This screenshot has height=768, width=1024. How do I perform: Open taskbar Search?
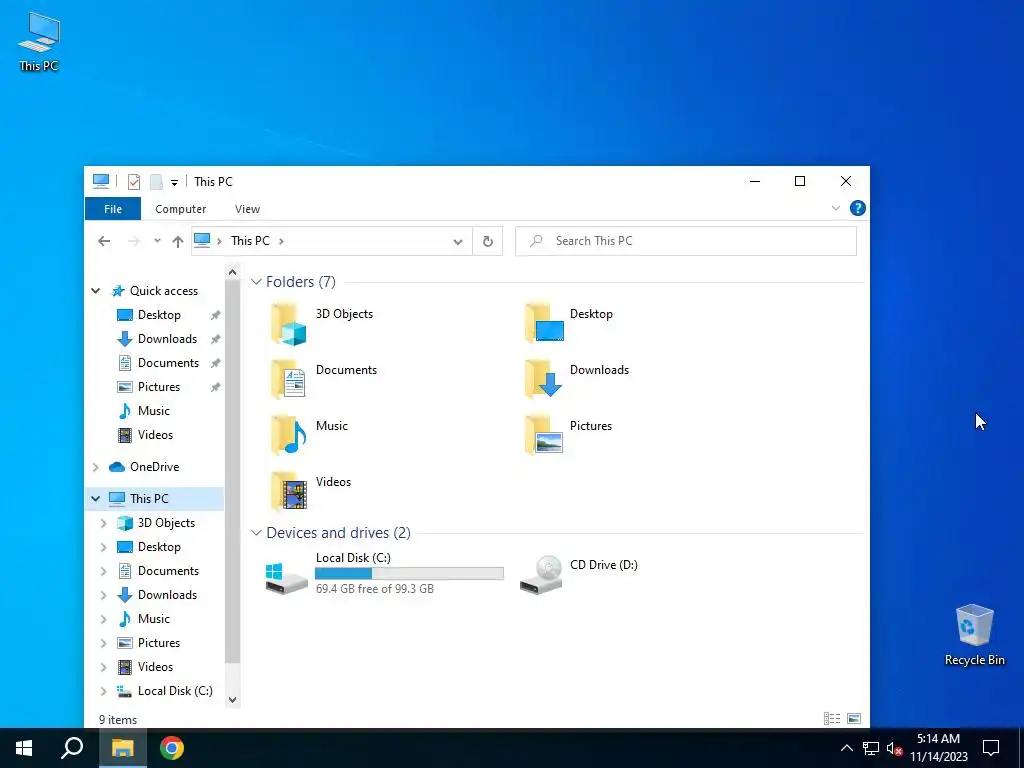[72, 748]
